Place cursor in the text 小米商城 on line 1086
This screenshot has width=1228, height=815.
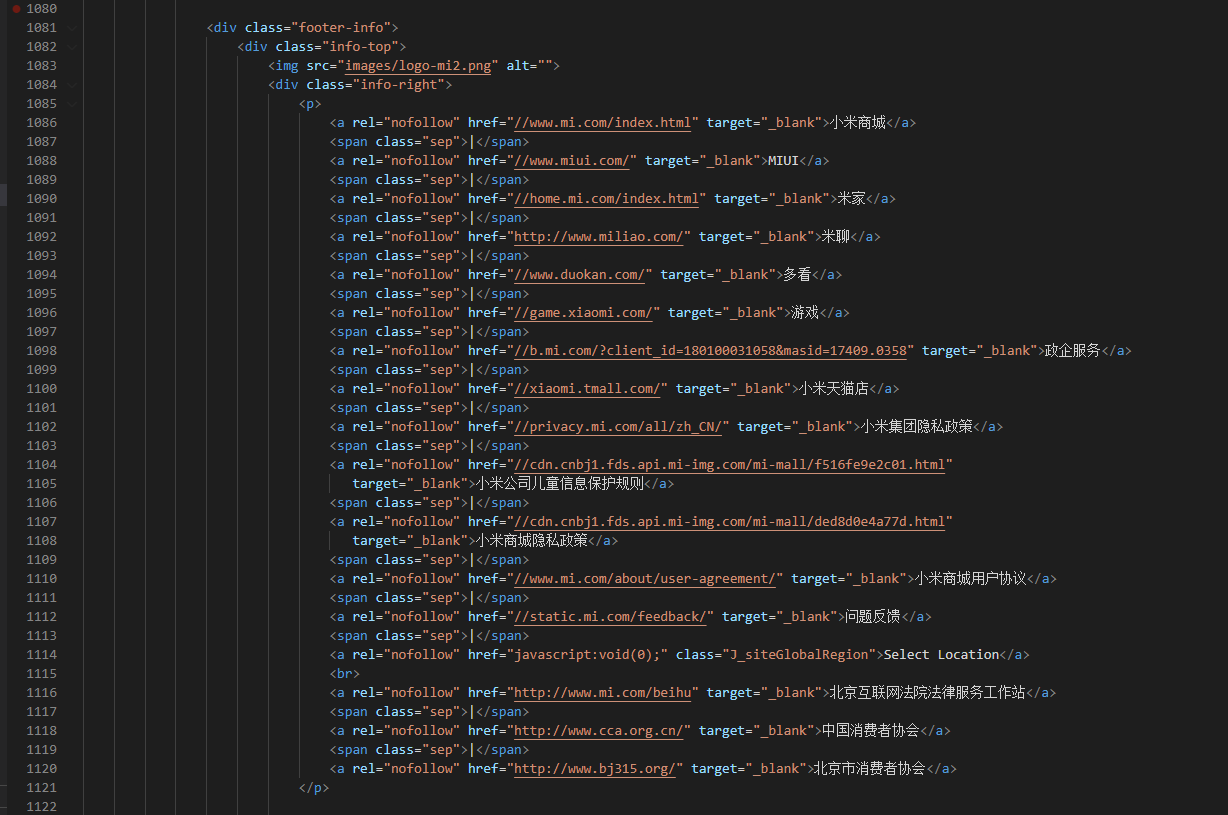click(858, 122)
